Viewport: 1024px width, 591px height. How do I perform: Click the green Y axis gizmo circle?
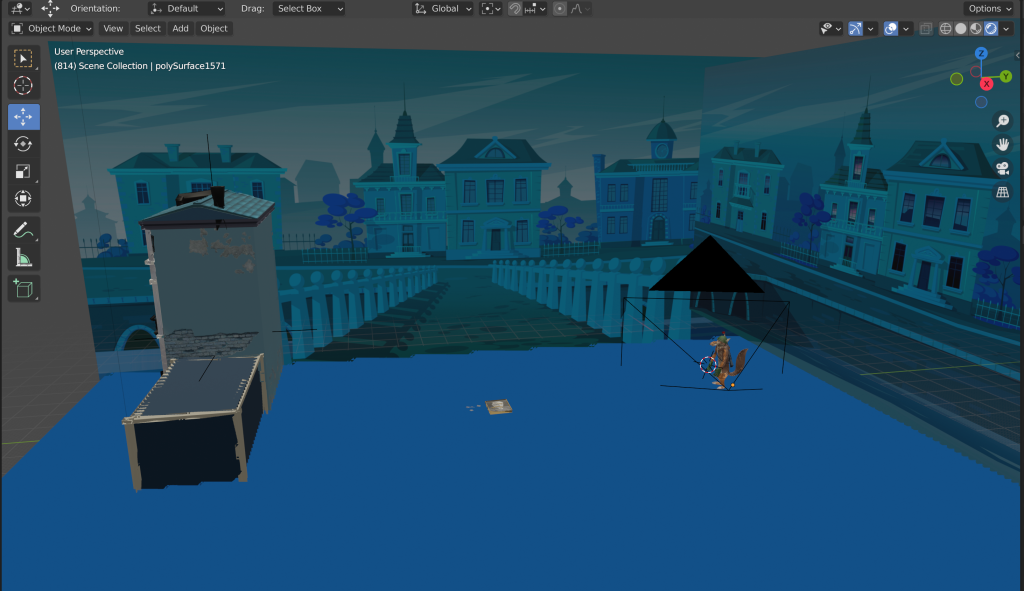tap(1006, 77)
